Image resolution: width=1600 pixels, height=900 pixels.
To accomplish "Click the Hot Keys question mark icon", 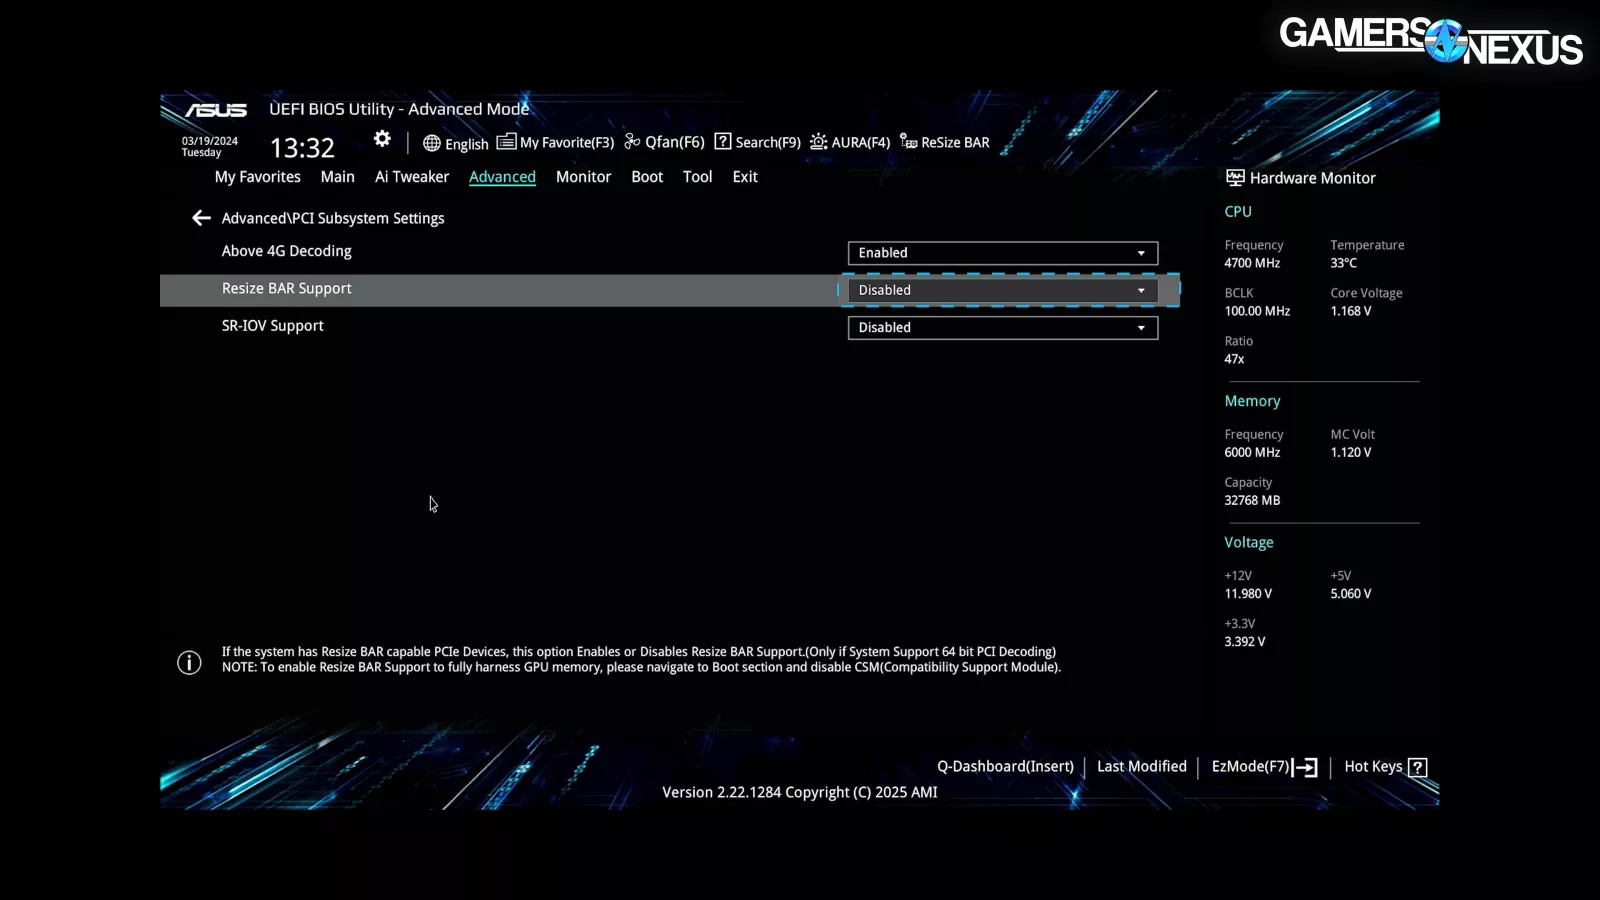I will point(1417,767).
